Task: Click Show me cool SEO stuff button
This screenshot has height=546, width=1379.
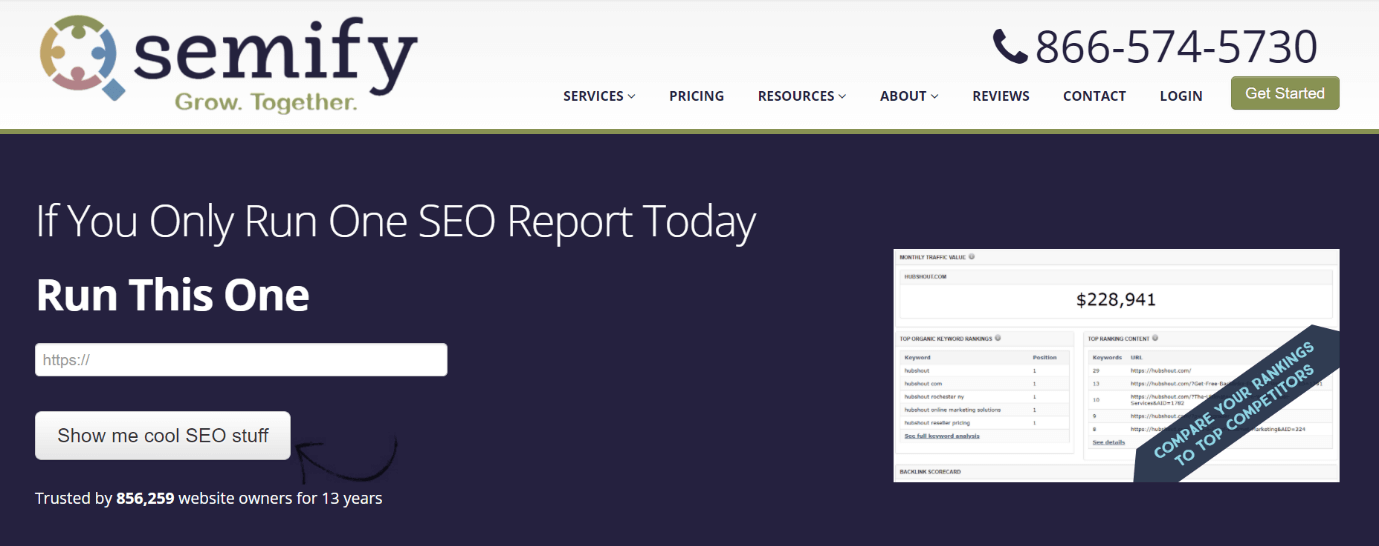Action: coord(163,435)
